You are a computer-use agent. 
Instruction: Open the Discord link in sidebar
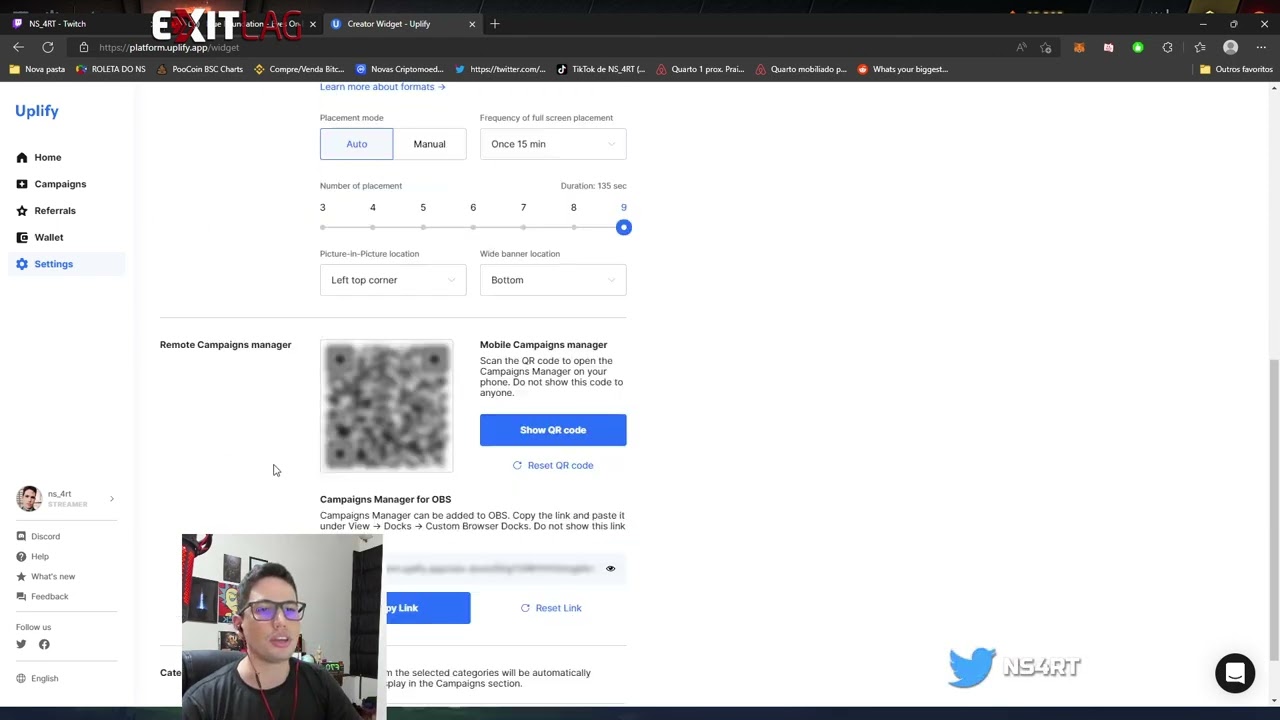pos(38,536)
